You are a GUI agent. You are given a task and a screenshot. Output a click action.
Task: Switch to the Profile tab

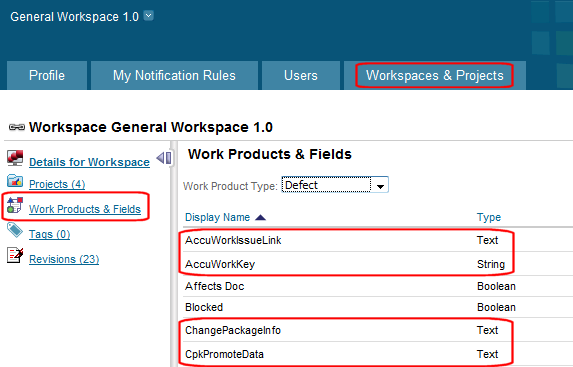pos(47,75)
